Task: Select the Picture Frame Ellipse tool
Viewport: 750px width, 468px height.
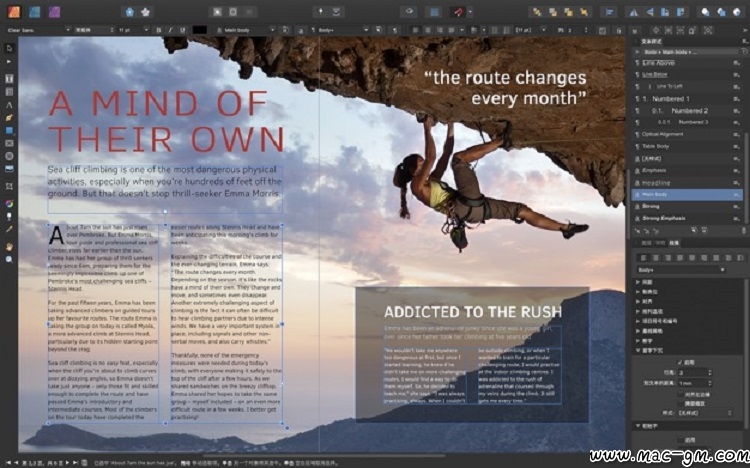Action: (9, 156)
